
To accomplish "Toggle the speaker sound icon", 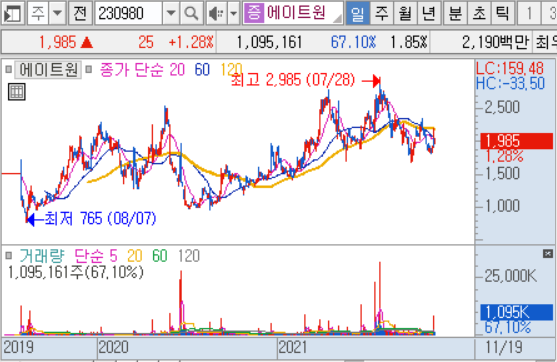I will [216, 13].
